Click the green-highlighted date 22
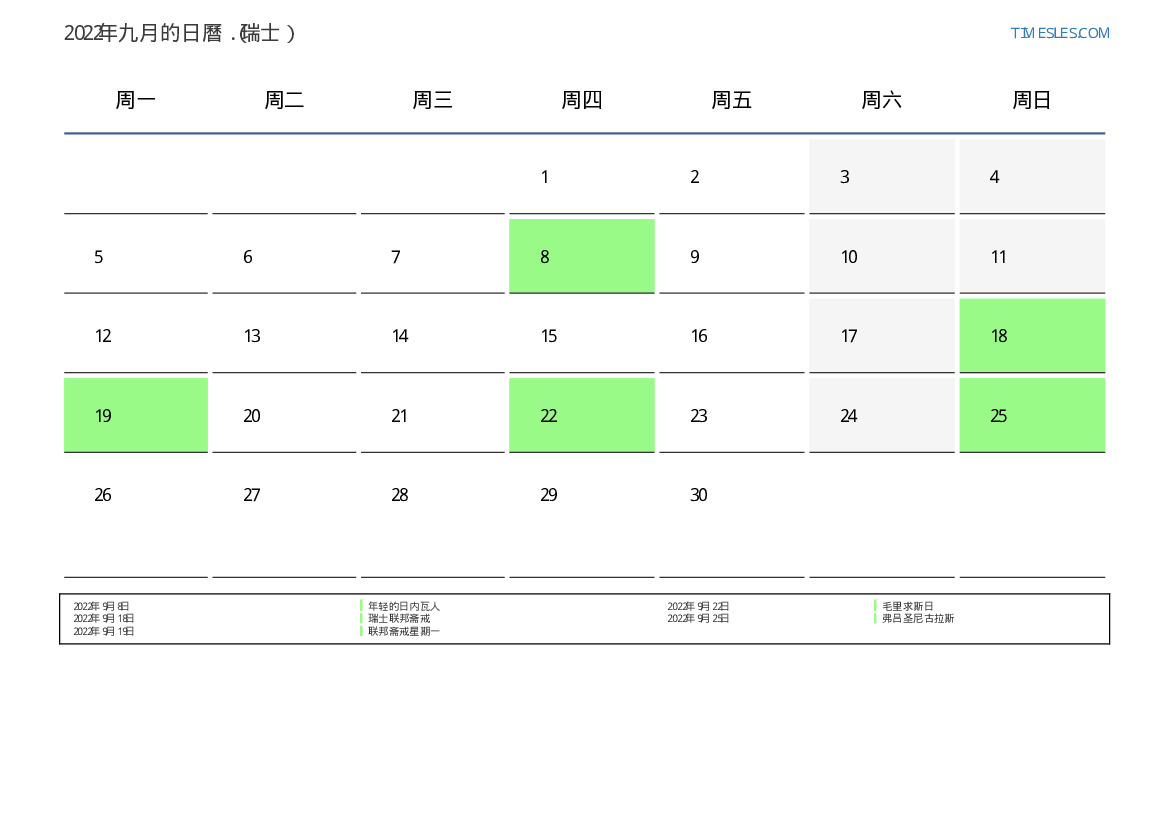1169x827 pixels. (581, 415)
